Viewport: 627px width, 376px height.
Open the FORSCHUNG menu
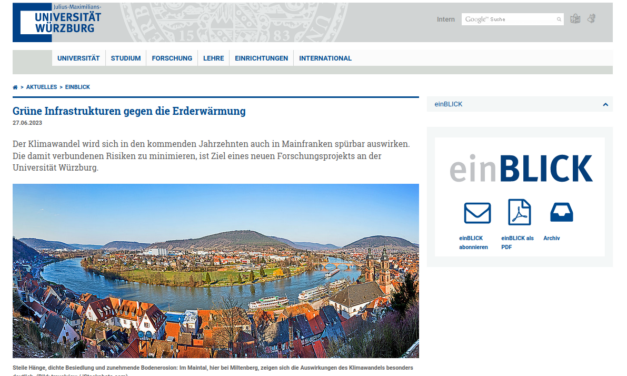[172, 58]
